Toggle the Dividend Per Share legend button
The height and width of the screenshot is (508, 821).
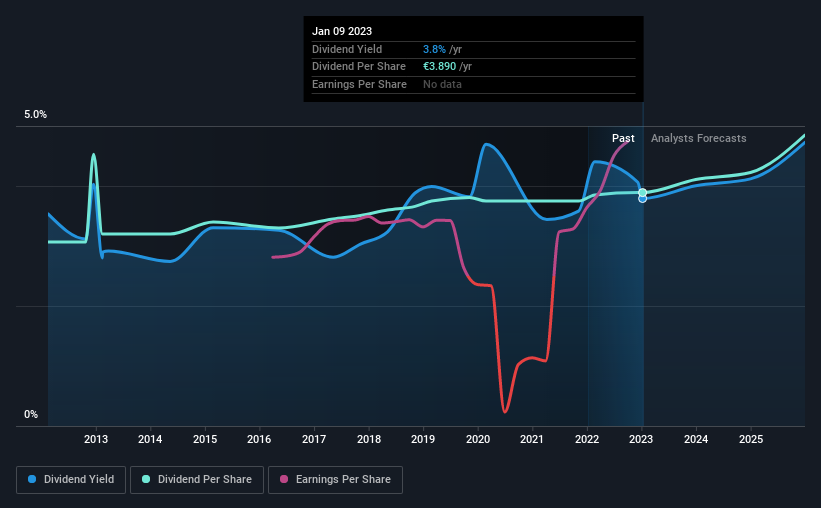click(x=197, y=480)
